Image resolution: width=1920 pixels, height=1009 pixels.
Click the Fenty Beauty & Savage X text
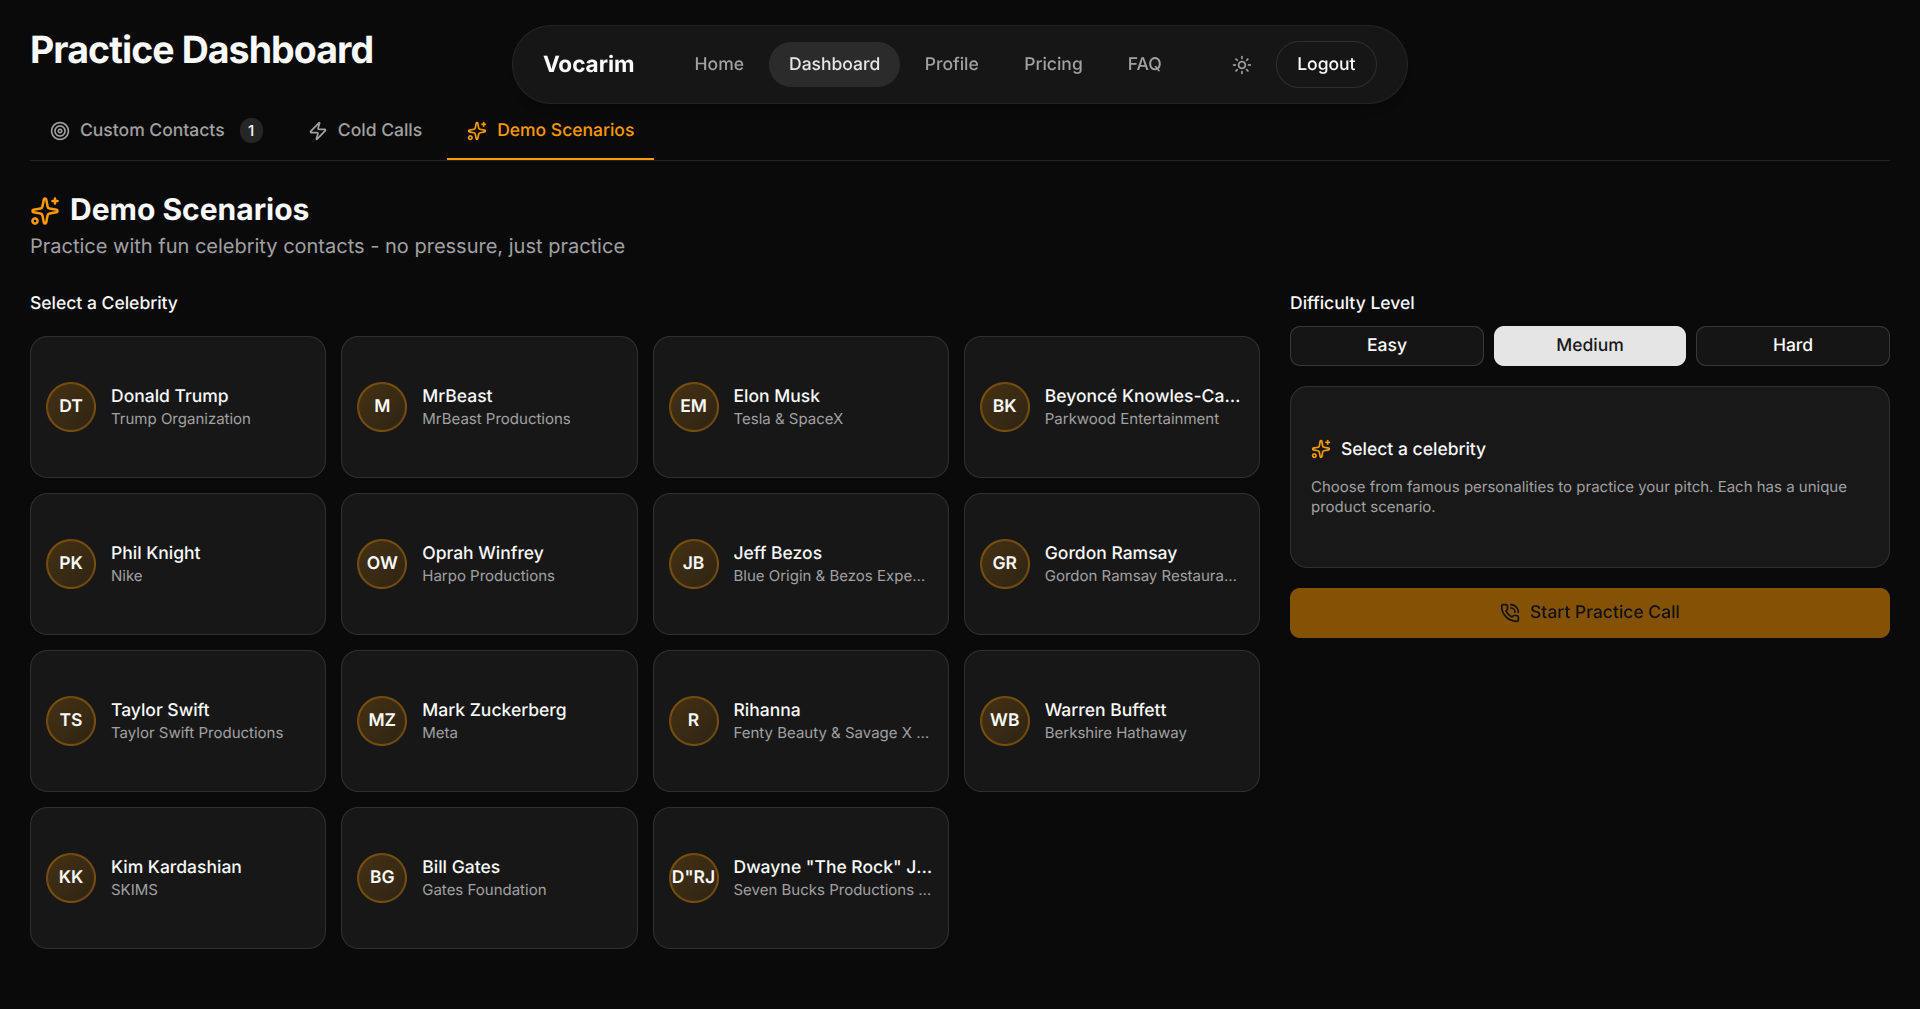click(831, 733)
